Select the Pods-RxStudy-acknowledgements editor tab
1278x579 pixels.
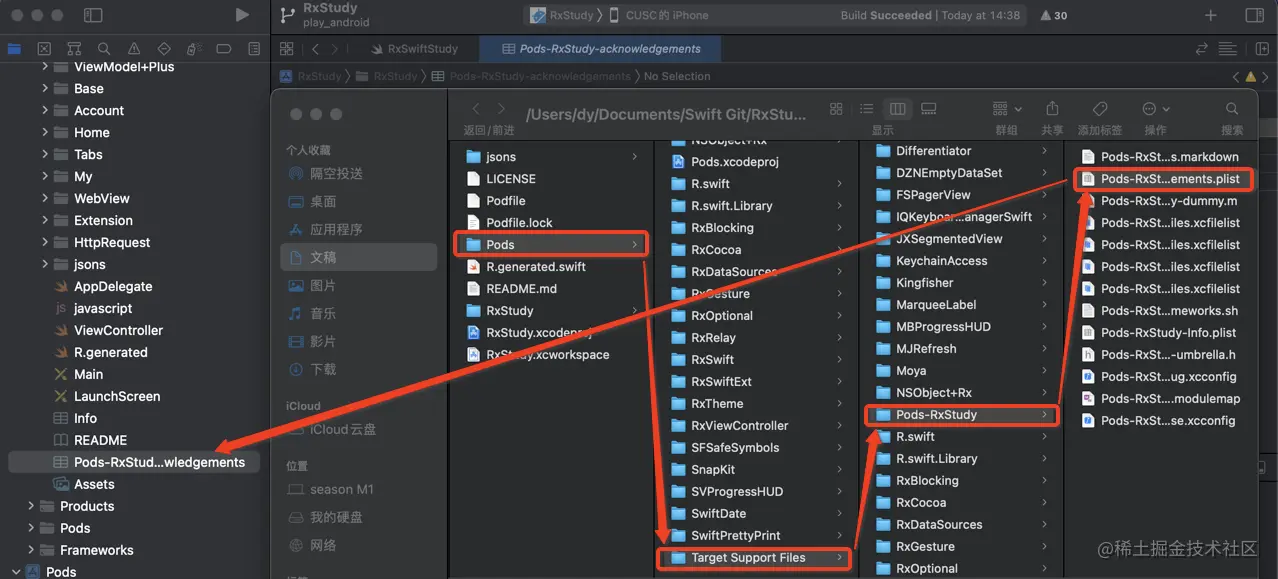pos(601,48)
